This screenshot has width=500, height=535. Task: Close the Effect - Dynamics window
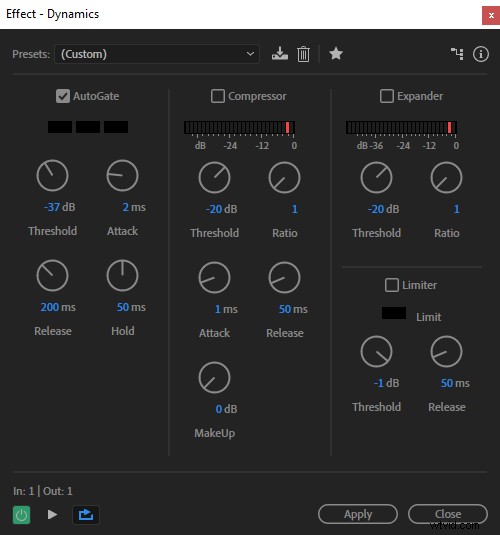coord(491,15)
